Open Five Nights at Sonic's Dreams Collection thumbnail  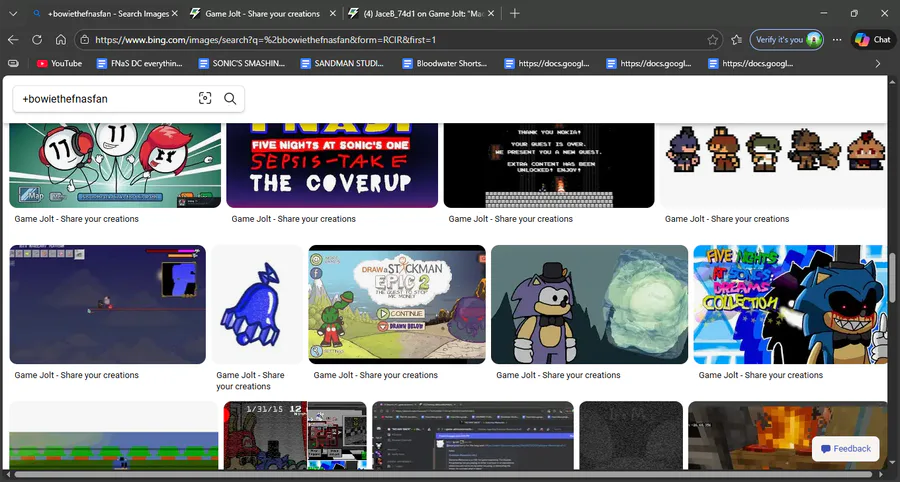pyautogui.click(x=790, y=304)
